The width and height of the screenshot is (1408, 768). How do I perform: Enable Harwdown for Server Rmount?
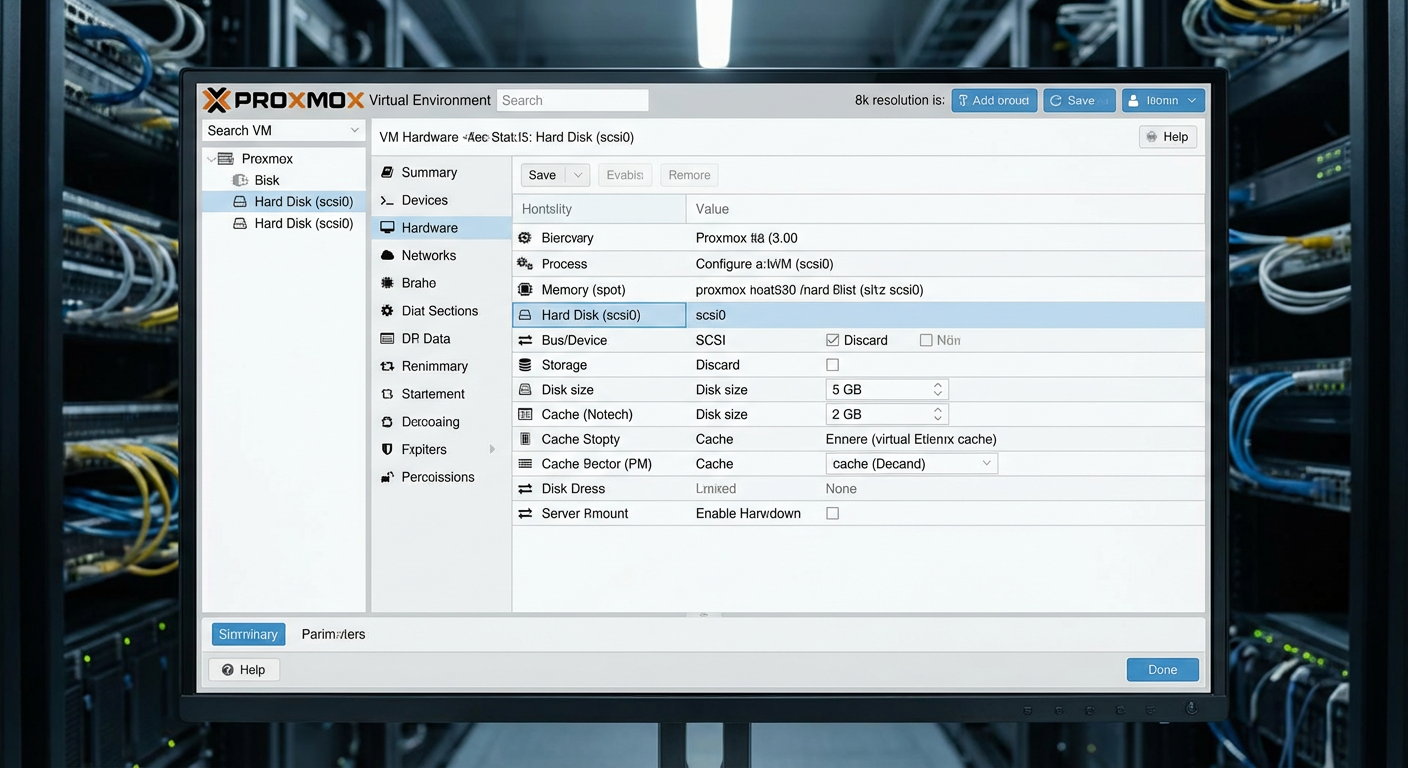[833, 512]
